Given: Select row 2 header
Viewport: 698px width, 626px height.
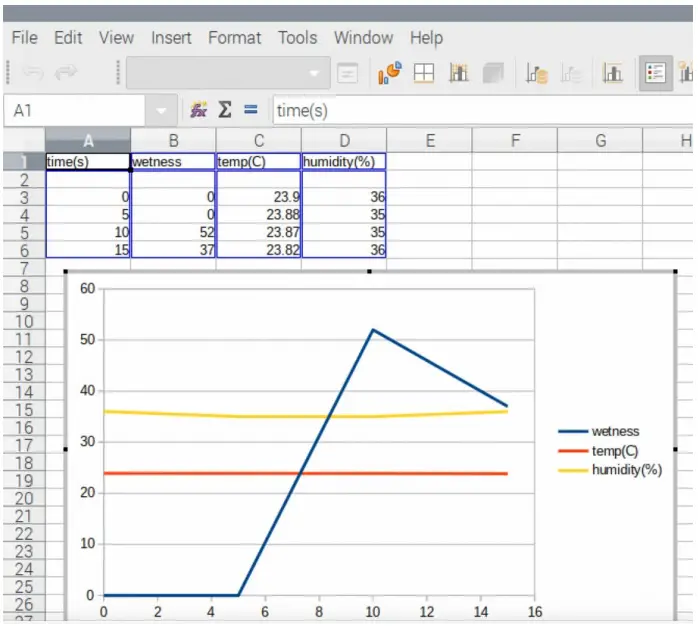Looking at the screenshot, I should 24,179.
